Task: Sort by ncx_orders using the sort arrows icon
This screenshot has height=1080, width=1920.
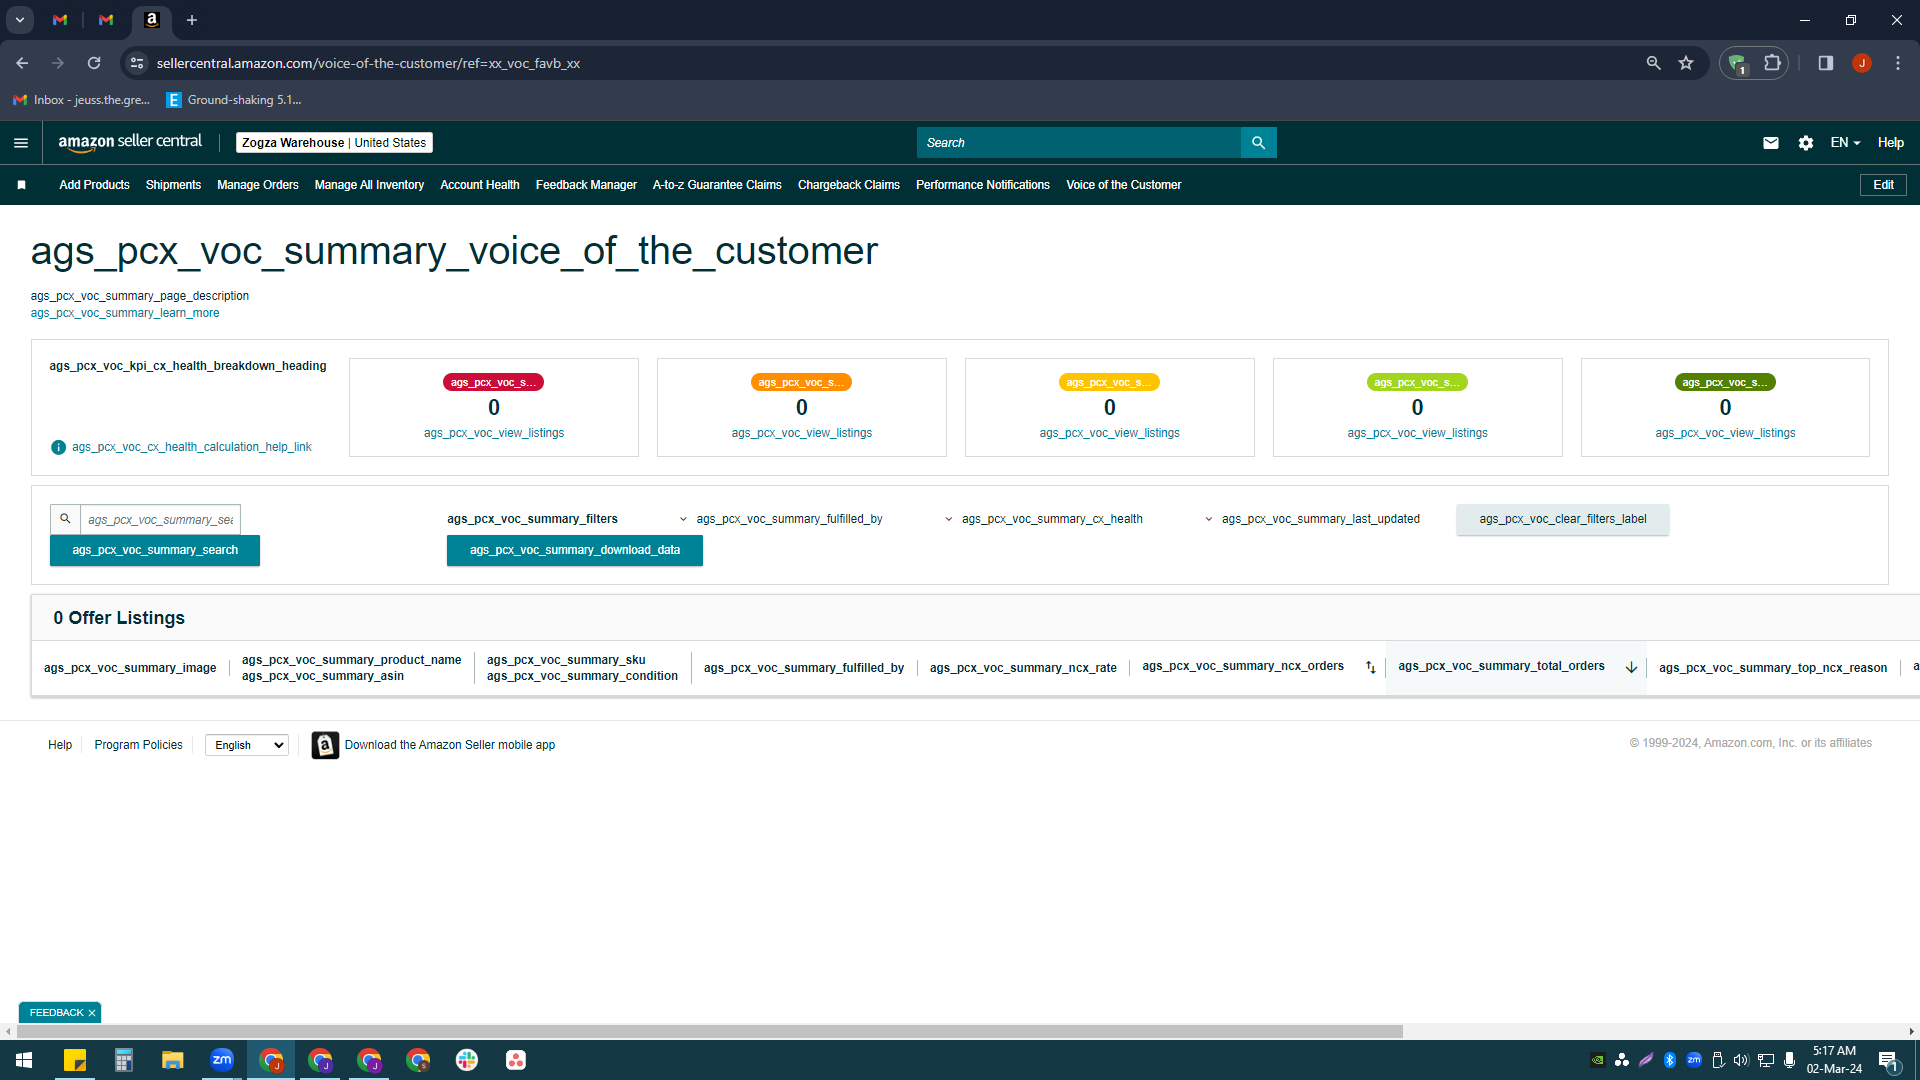Action: [x=1370, y=667]
